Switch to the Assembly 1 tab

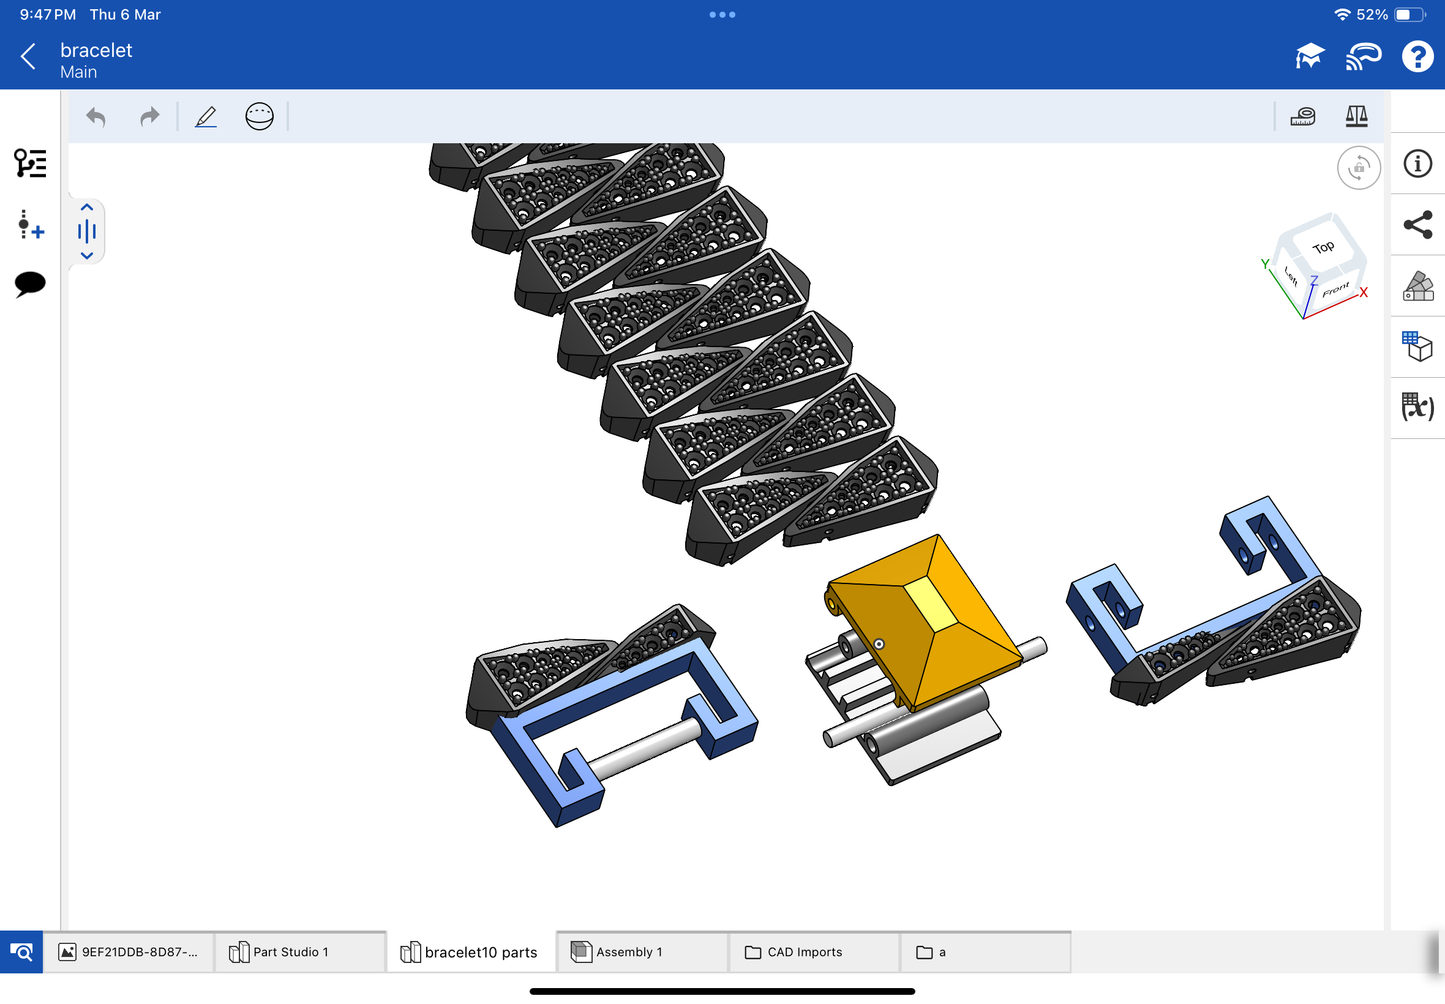(629, 952)
